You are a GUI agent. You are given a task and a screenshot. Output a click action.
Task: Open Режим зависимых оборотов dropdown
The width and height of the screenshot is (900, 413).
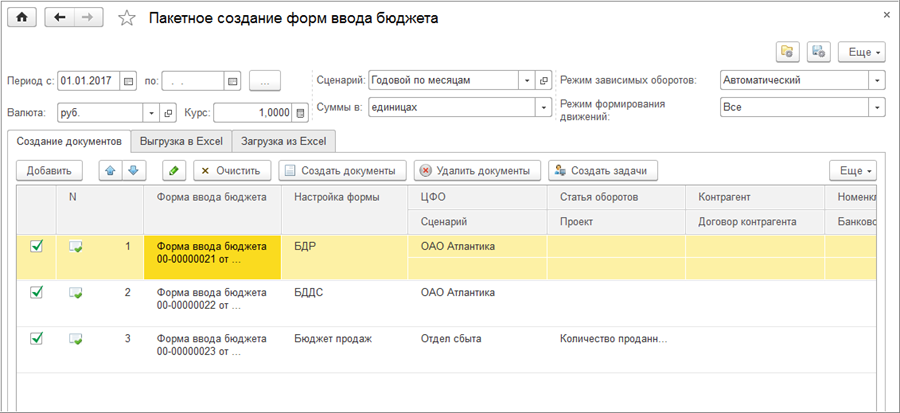tap(877, 80)
